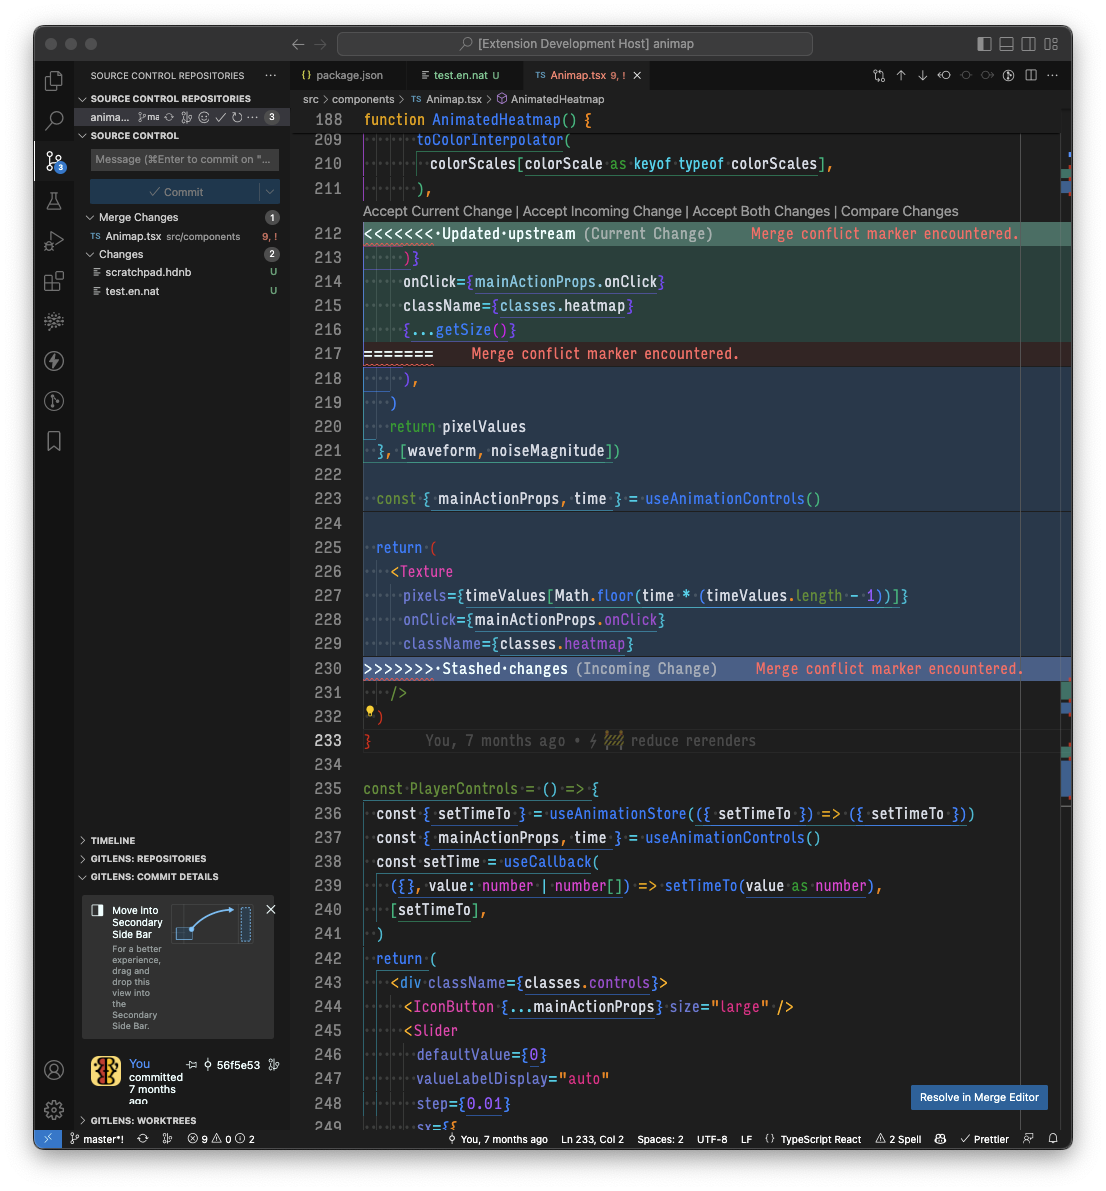Open the Accounts menu icon

click(x=54, y=1070)
